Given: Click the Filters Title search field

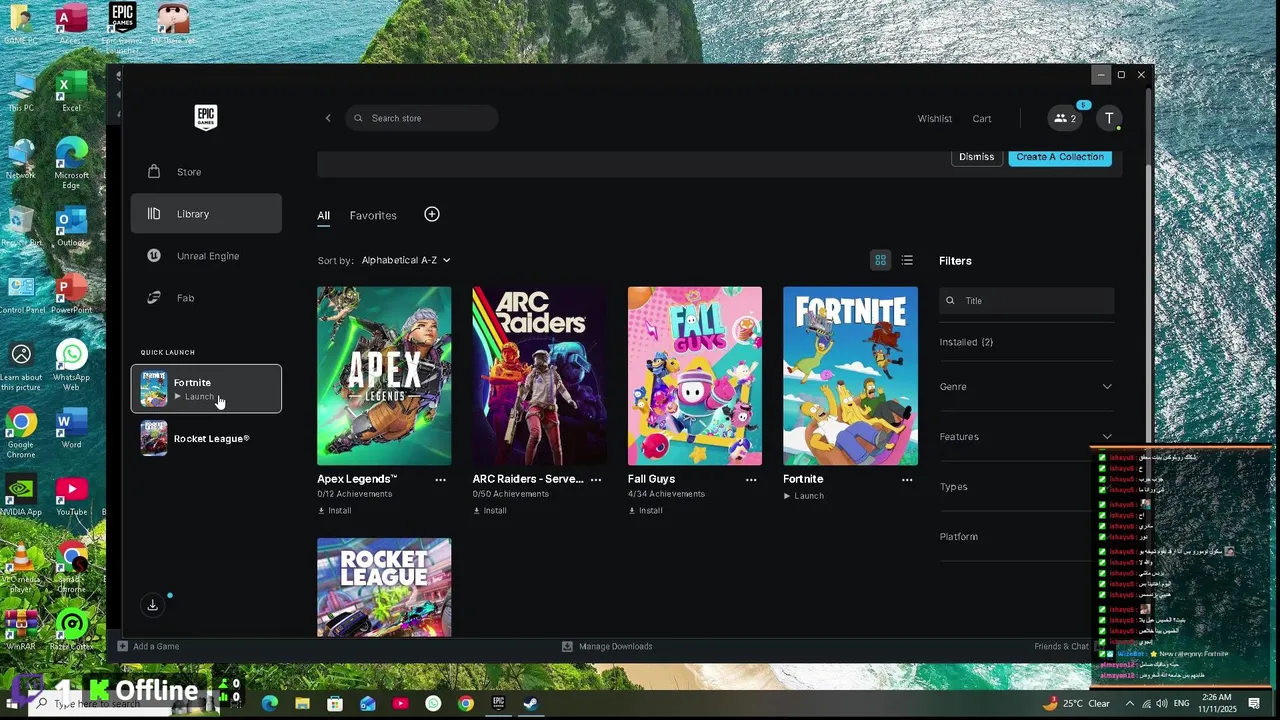Looking at the screenshot, I should click(x=1026, y=300).
